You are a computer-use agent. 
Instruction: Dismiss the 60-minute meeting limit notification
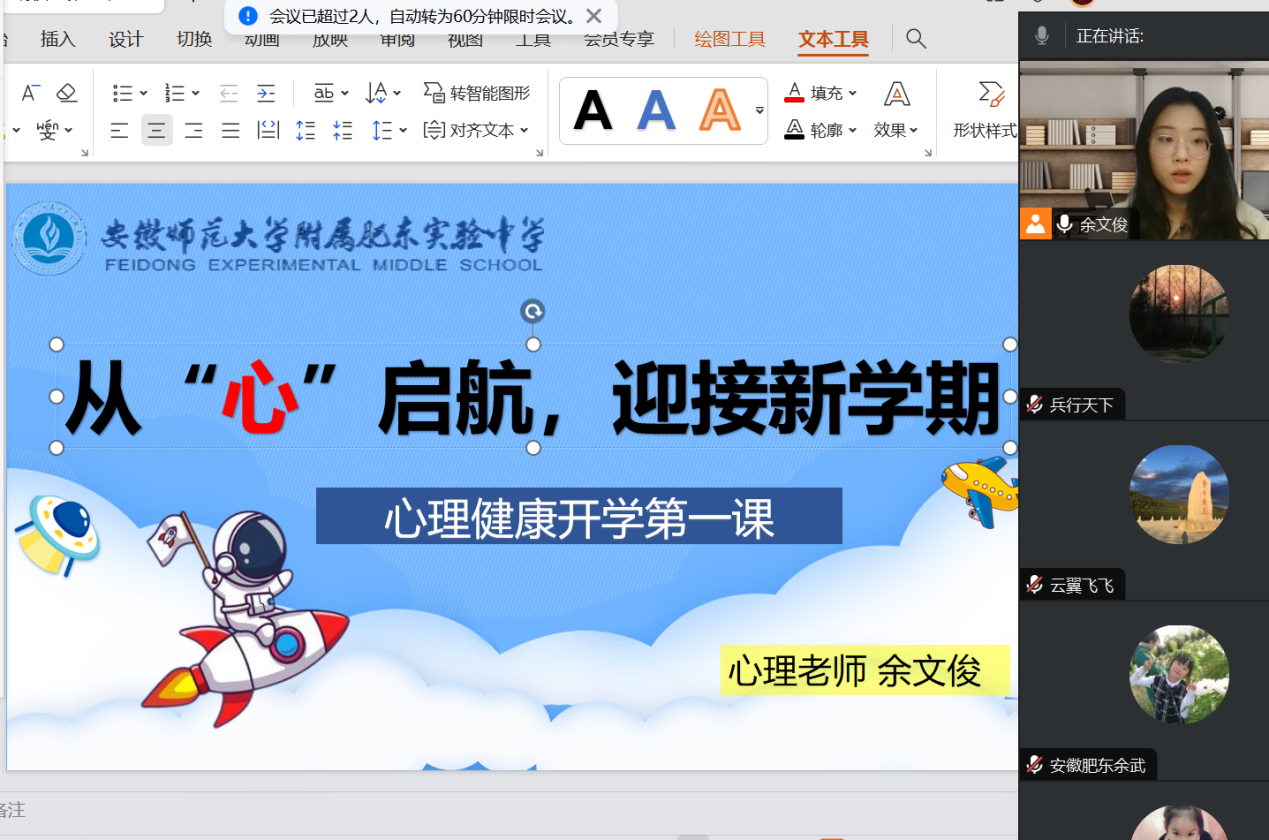point(594,16)
